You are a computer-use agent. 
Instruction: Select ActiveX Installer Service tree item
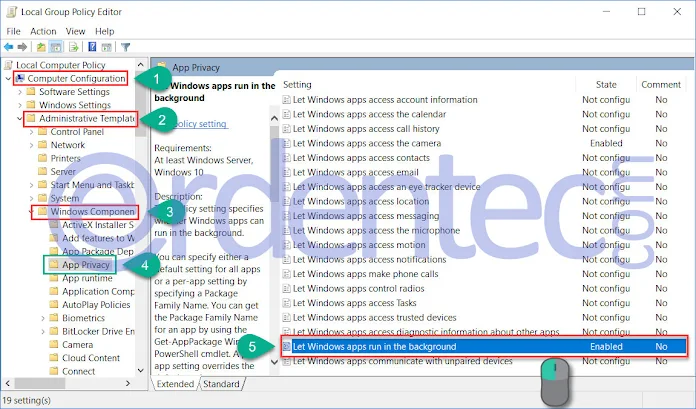tap(98, 225)
